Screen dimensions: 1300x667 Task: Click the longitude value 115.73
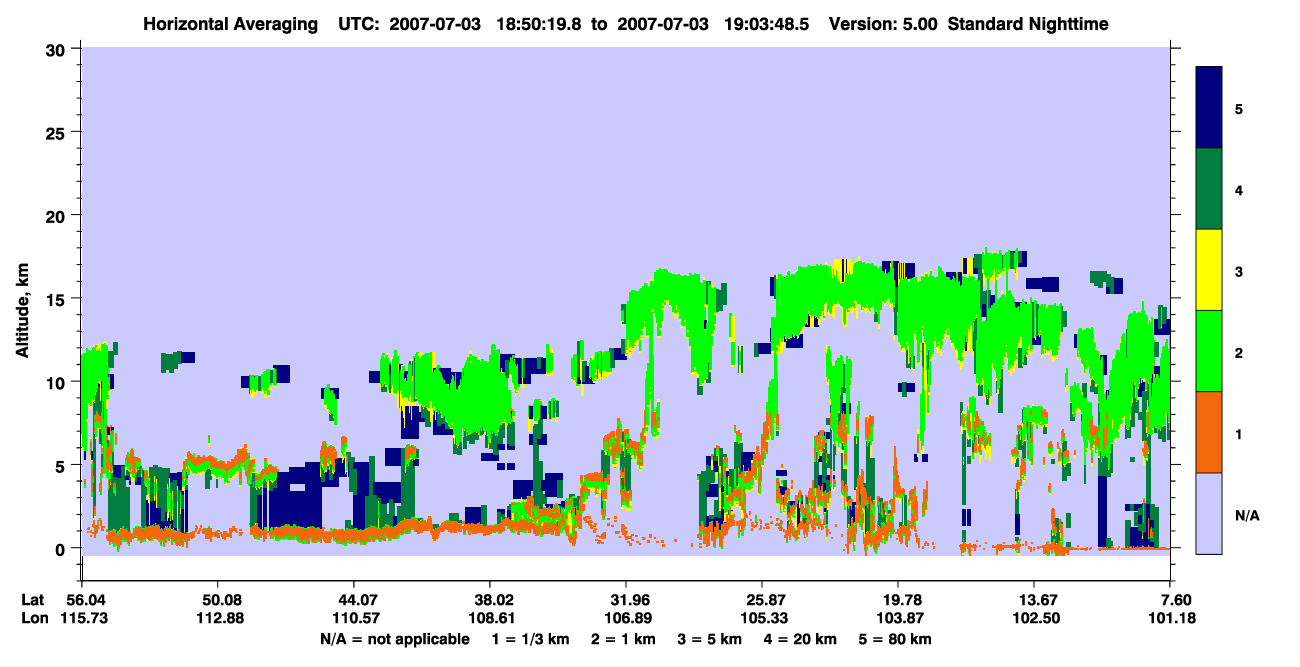[x=84, y=618]
